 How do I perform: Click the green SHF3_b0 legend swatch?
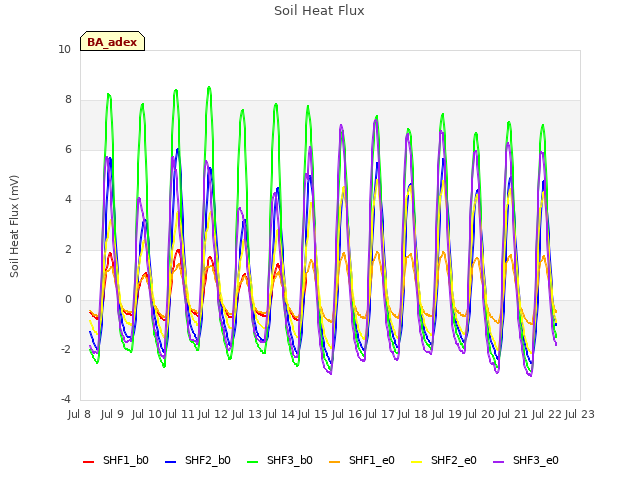(x=253, y=462)
